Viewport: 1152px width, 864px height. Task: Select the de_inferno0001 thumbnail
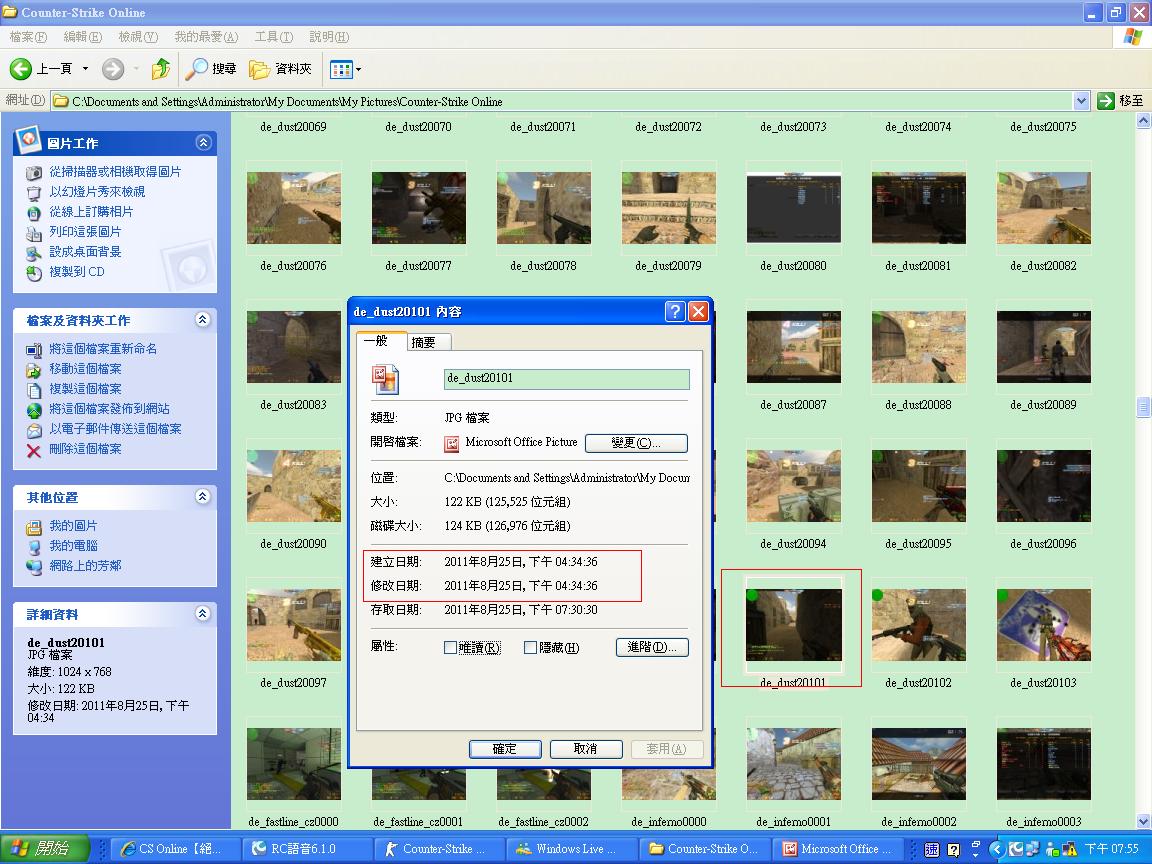[x=793, y=764]
